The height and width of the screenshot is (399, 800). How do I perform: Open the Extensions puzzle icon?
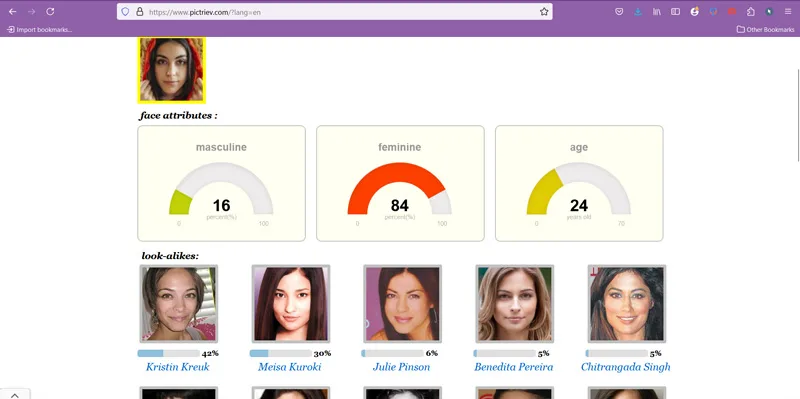[x=751, y=12]
